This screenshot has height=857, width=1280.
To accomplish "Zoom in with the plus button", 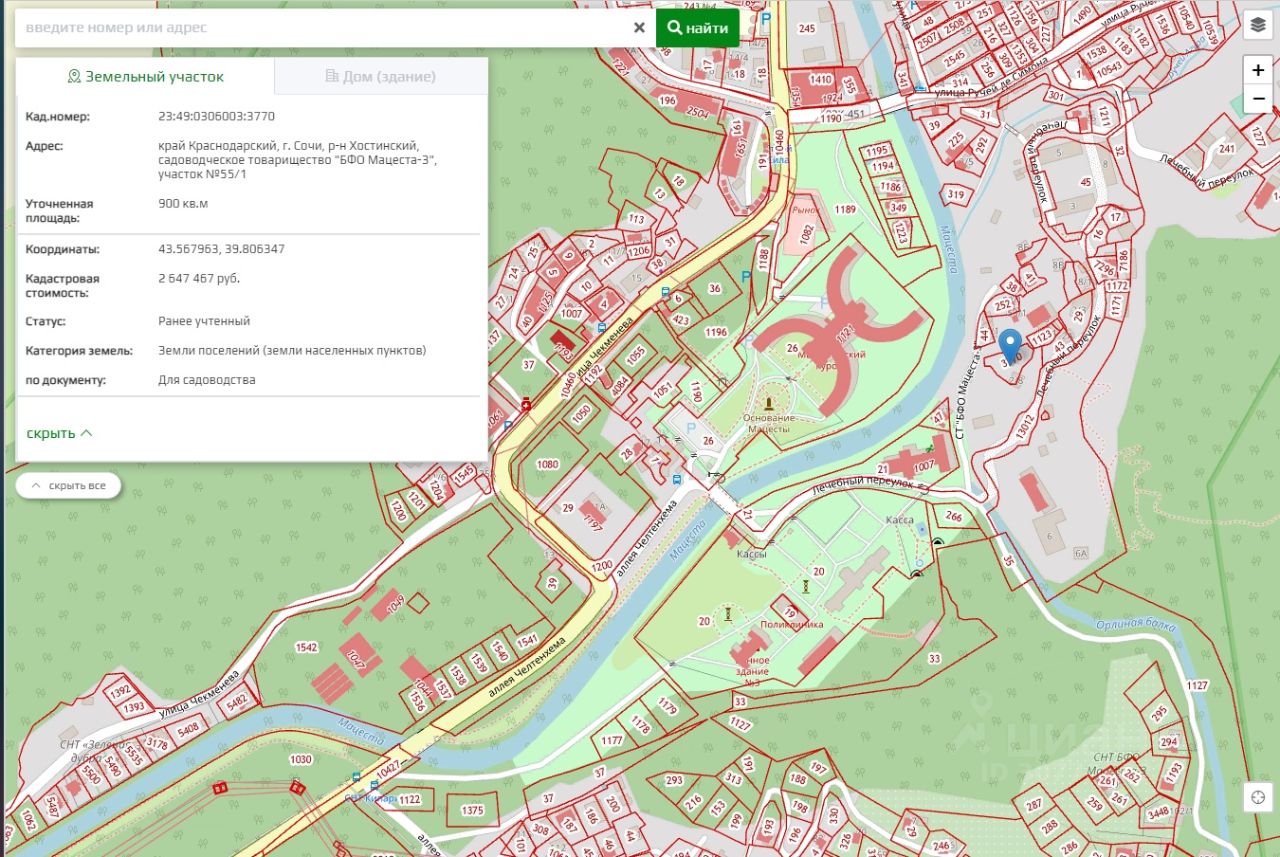I will (x=1257, y=70).
